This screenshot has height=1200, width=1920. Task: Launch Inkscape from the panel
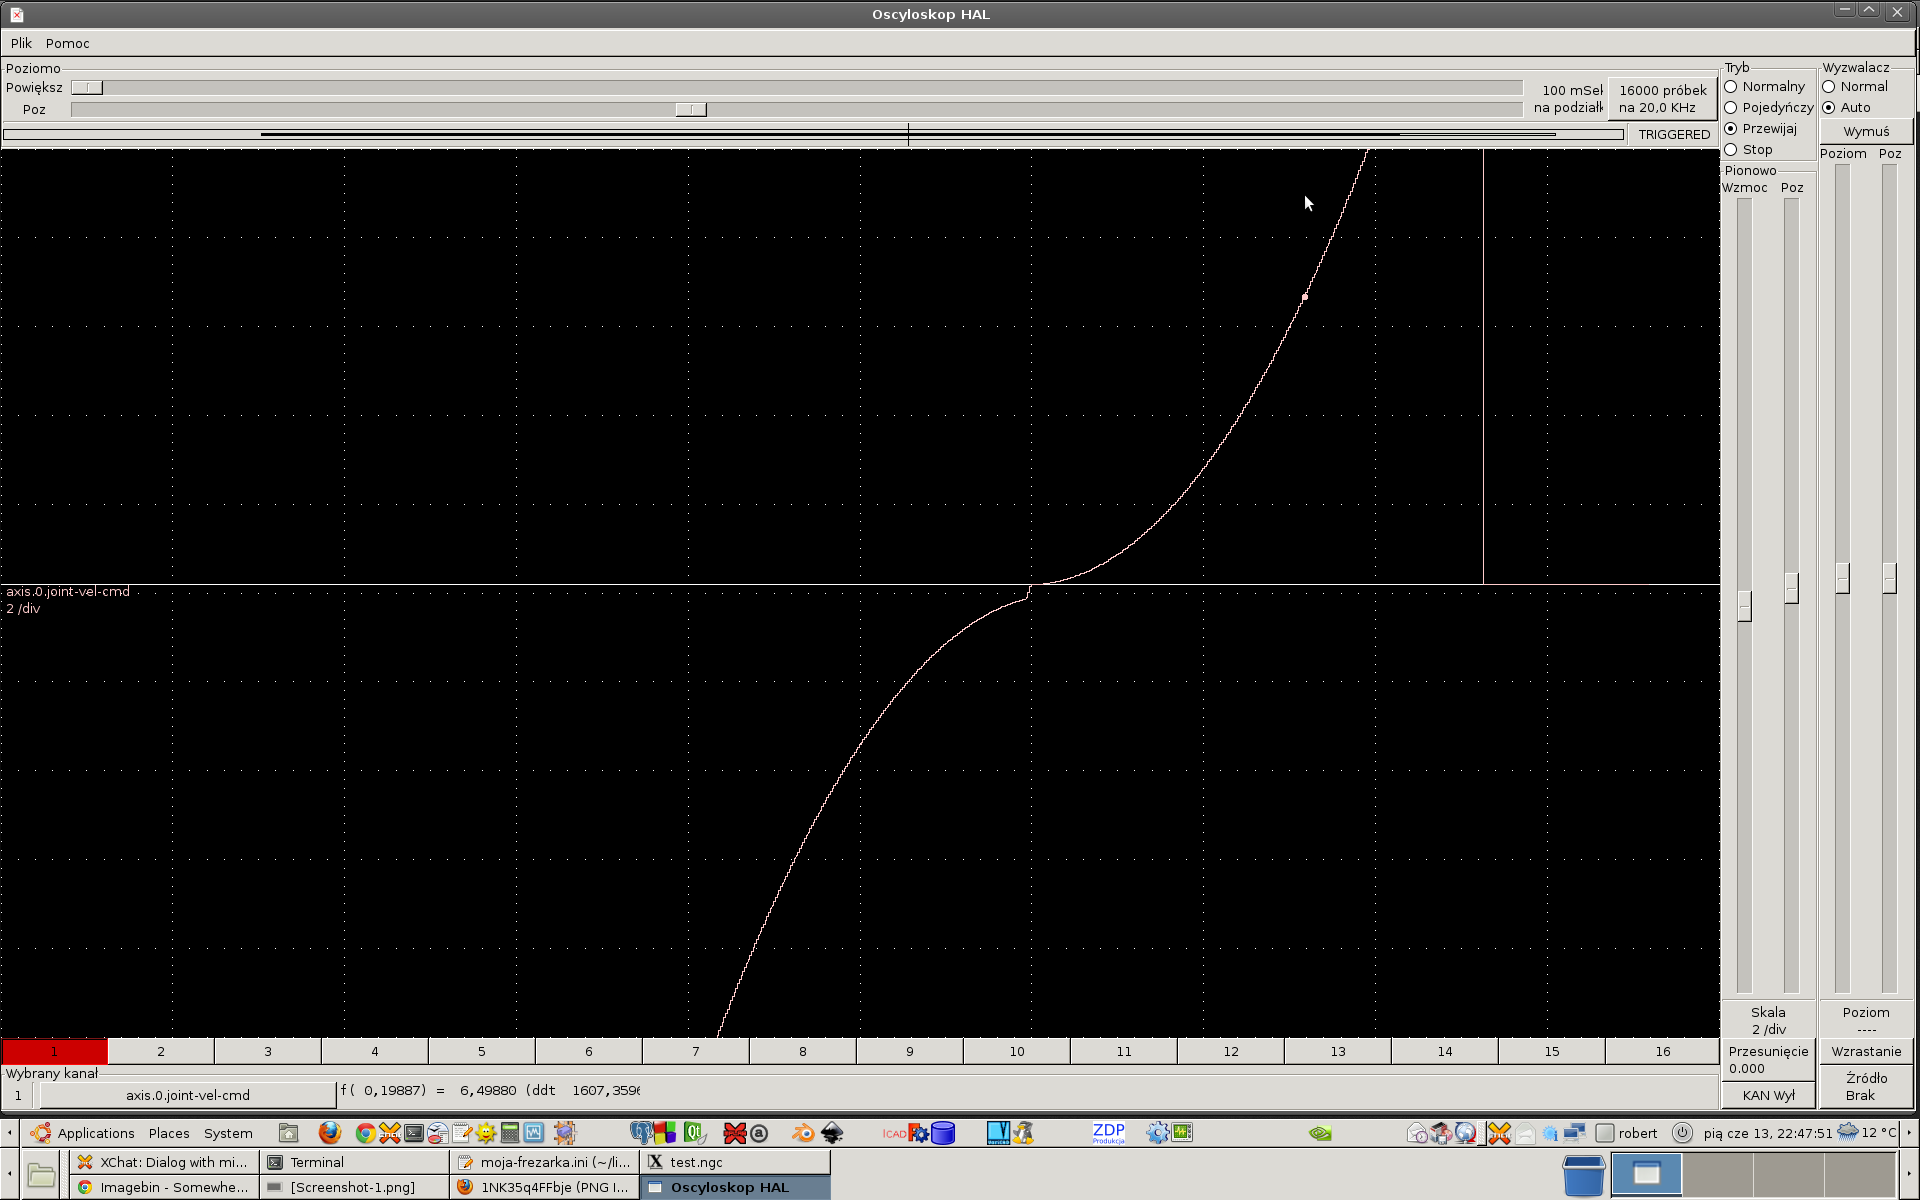pos(832,1133)
